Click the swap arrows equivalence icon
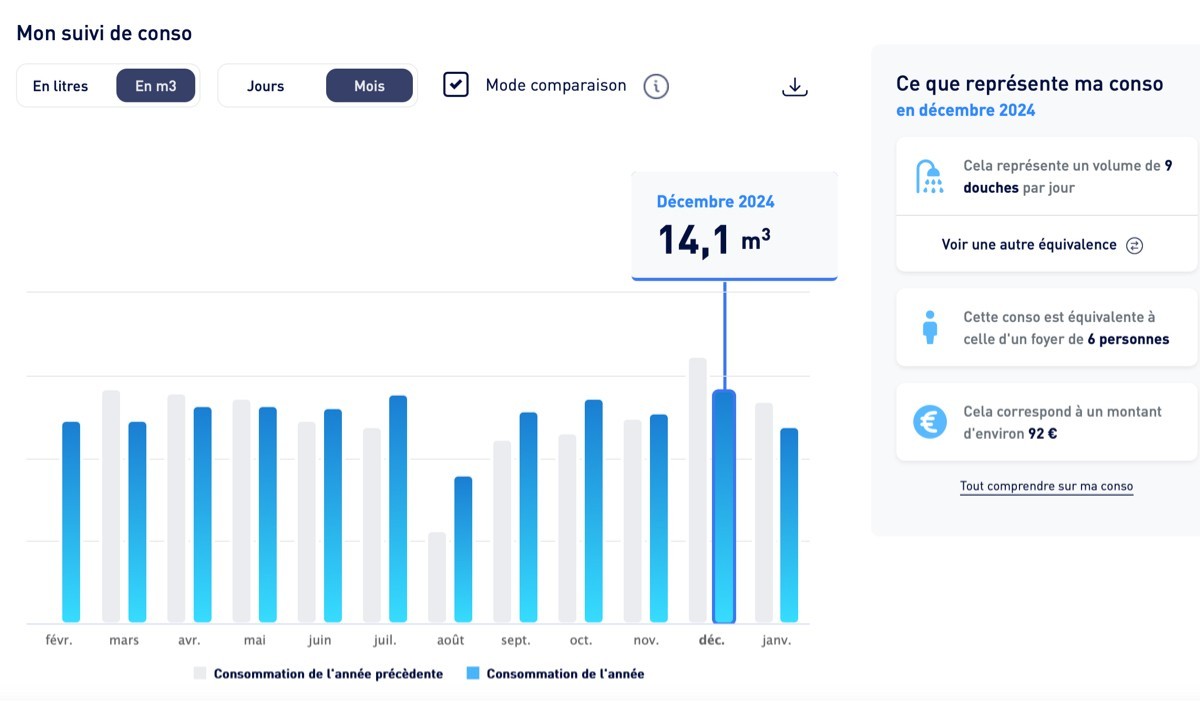Image resolution: width=1200 pixels, height=701 pixels. pyautogui.click(x=1134, y=245)
